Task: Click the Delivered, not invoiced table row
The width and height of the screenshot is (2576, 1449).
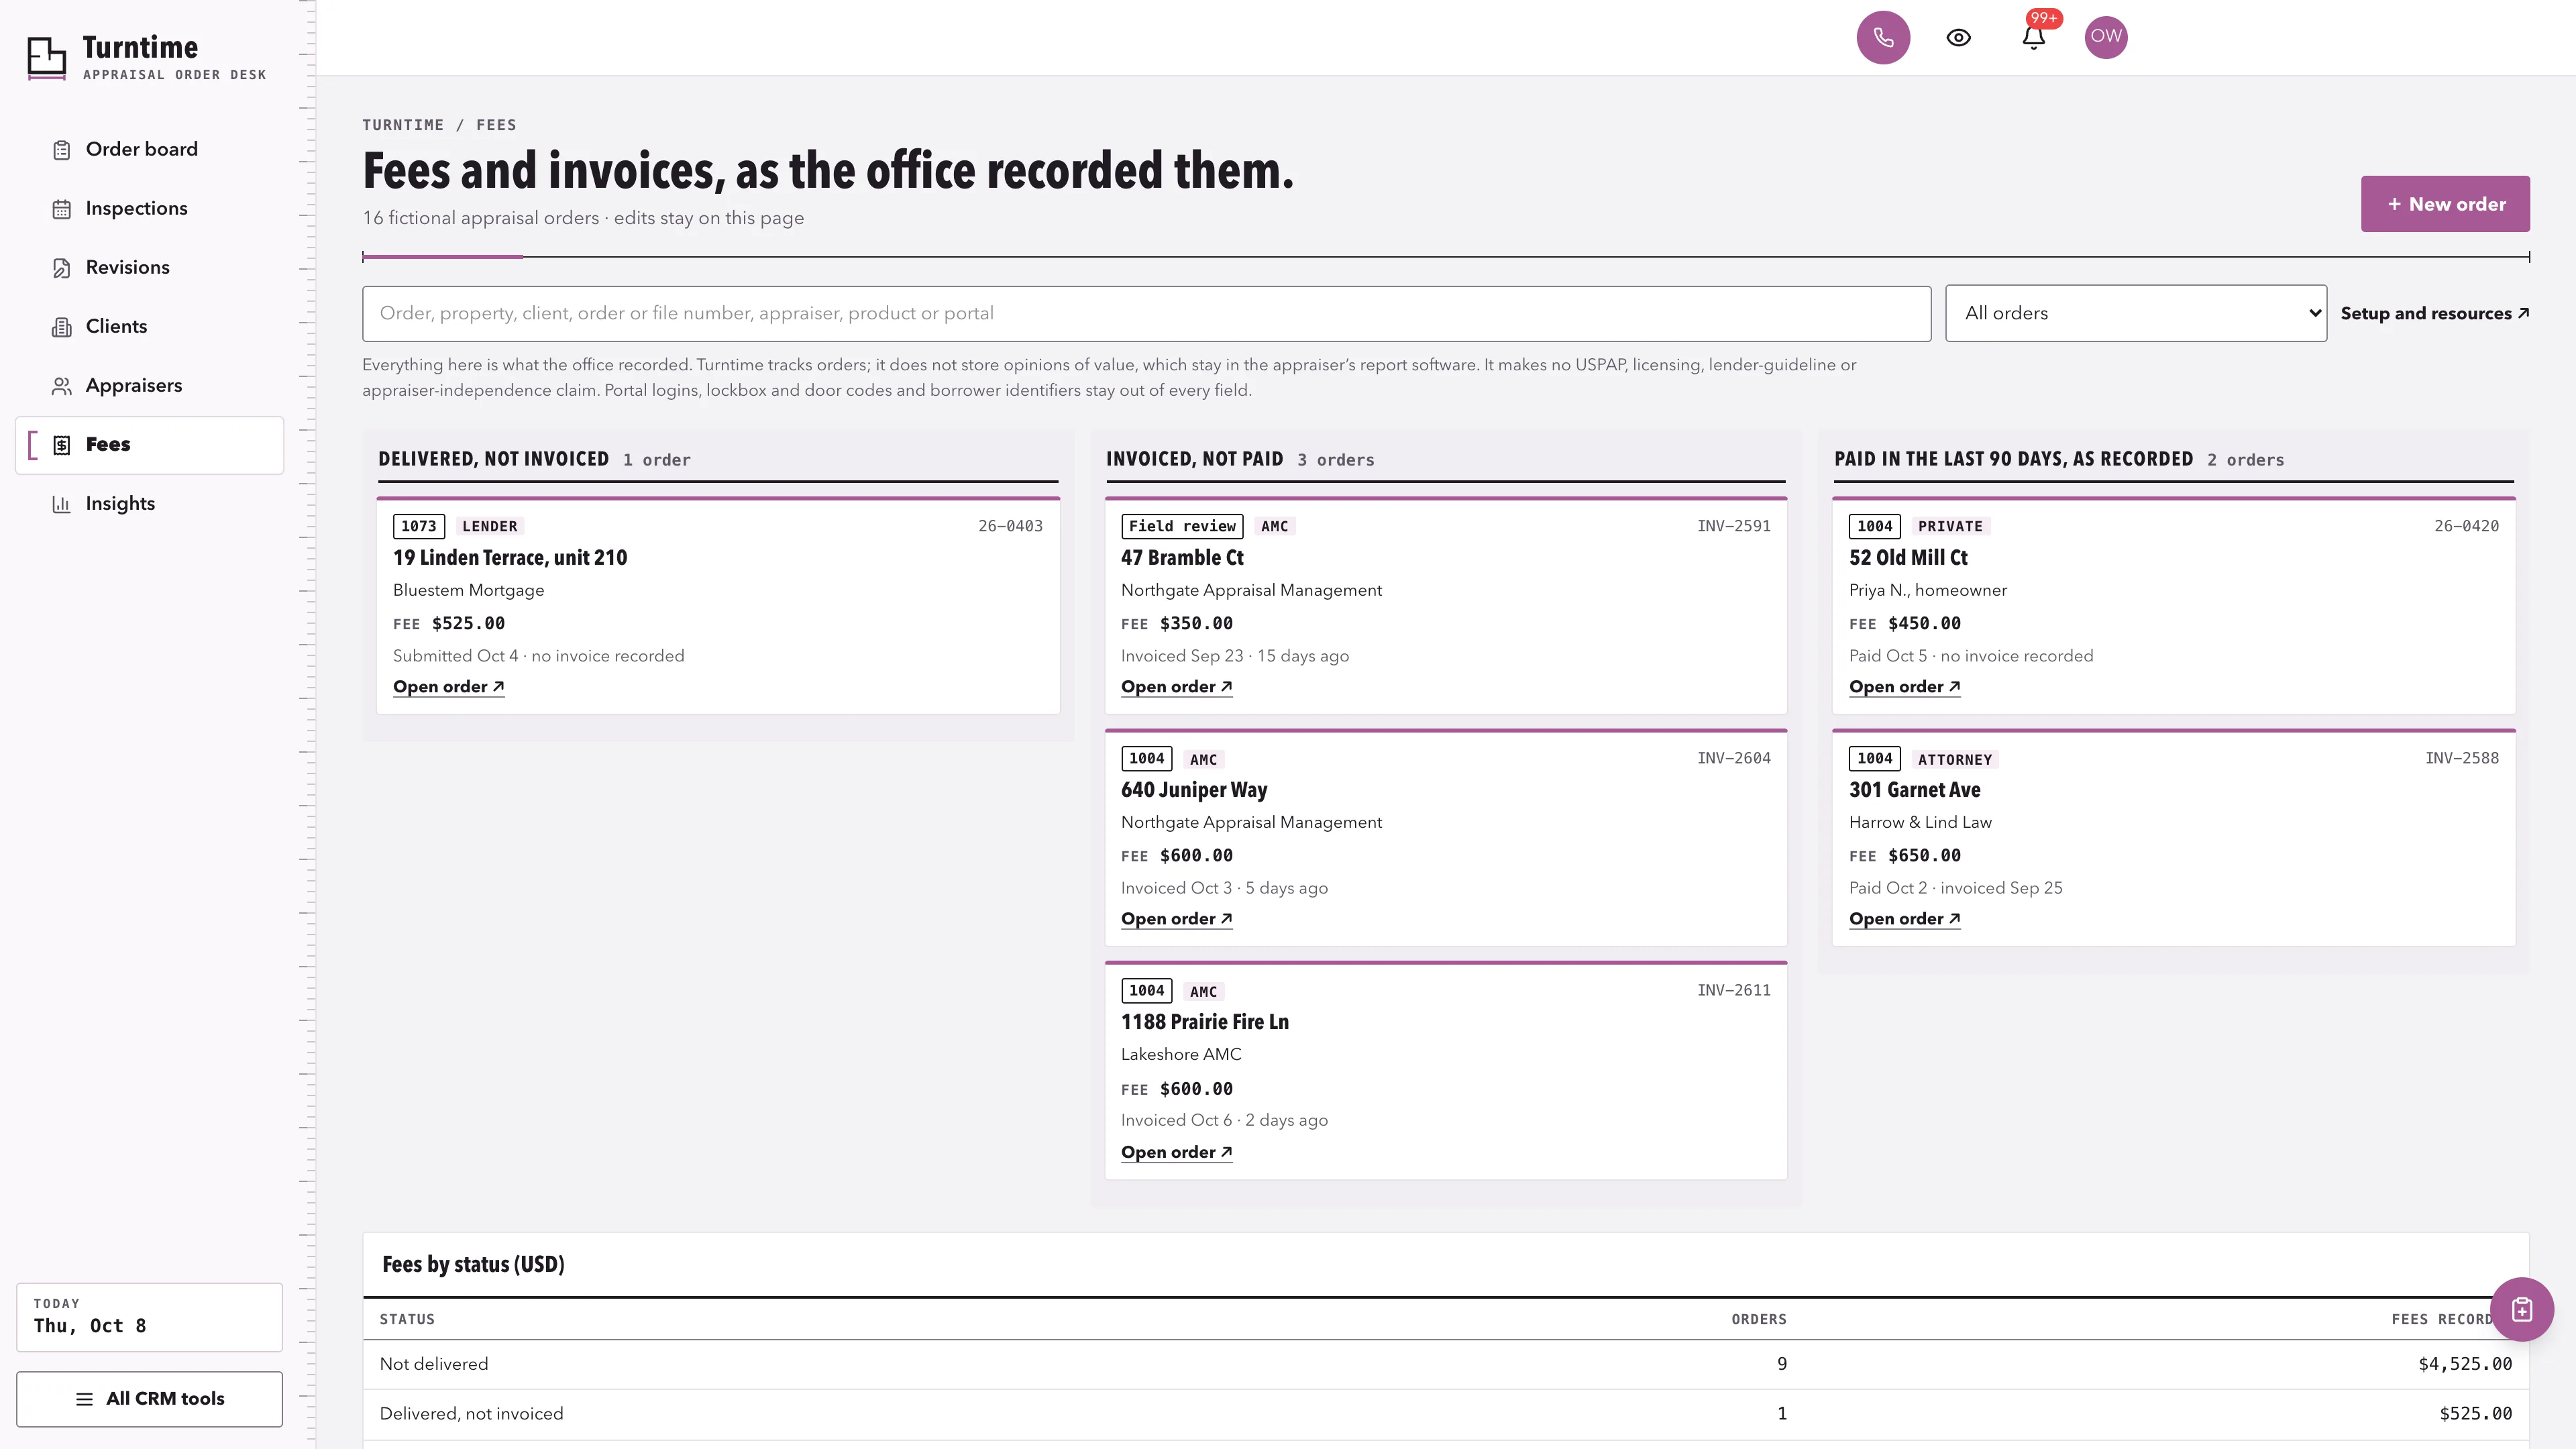Action: [1445, 1414]
